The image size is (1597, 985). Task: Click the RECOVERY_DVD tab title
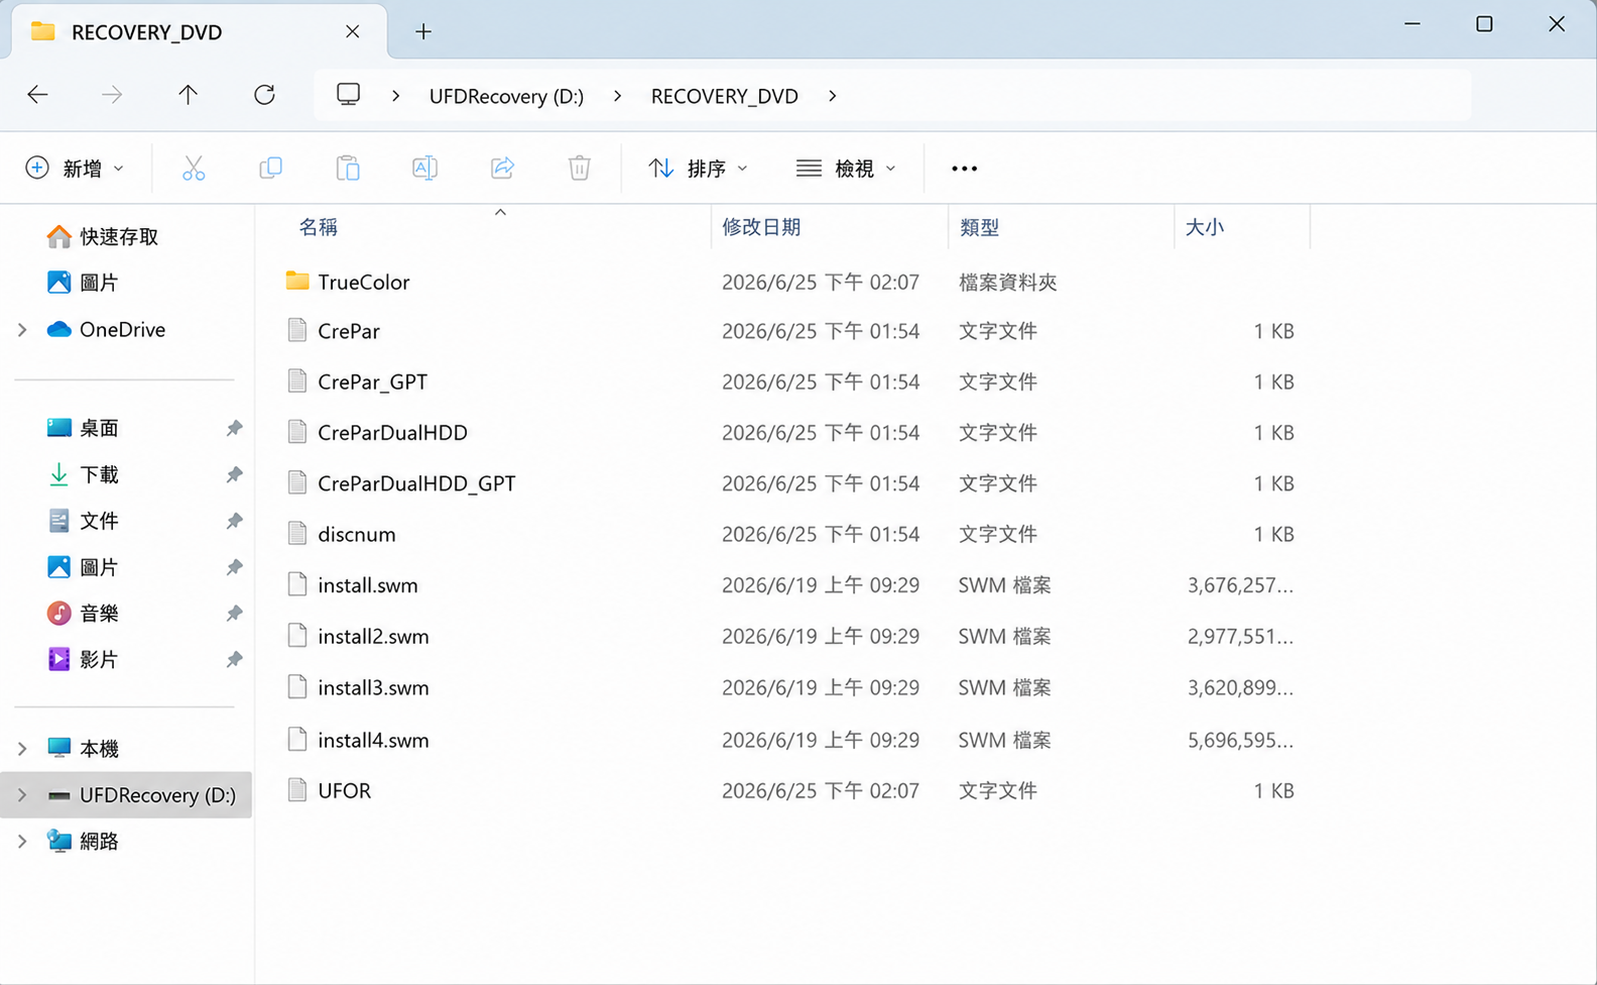(x=146, y=32)
